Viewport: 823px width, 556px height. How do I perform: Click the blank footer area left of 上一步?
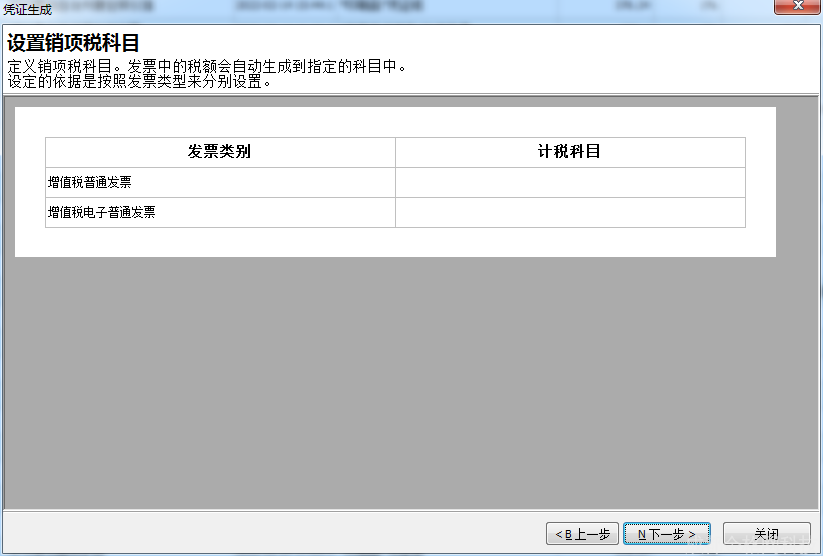point(270,534)
